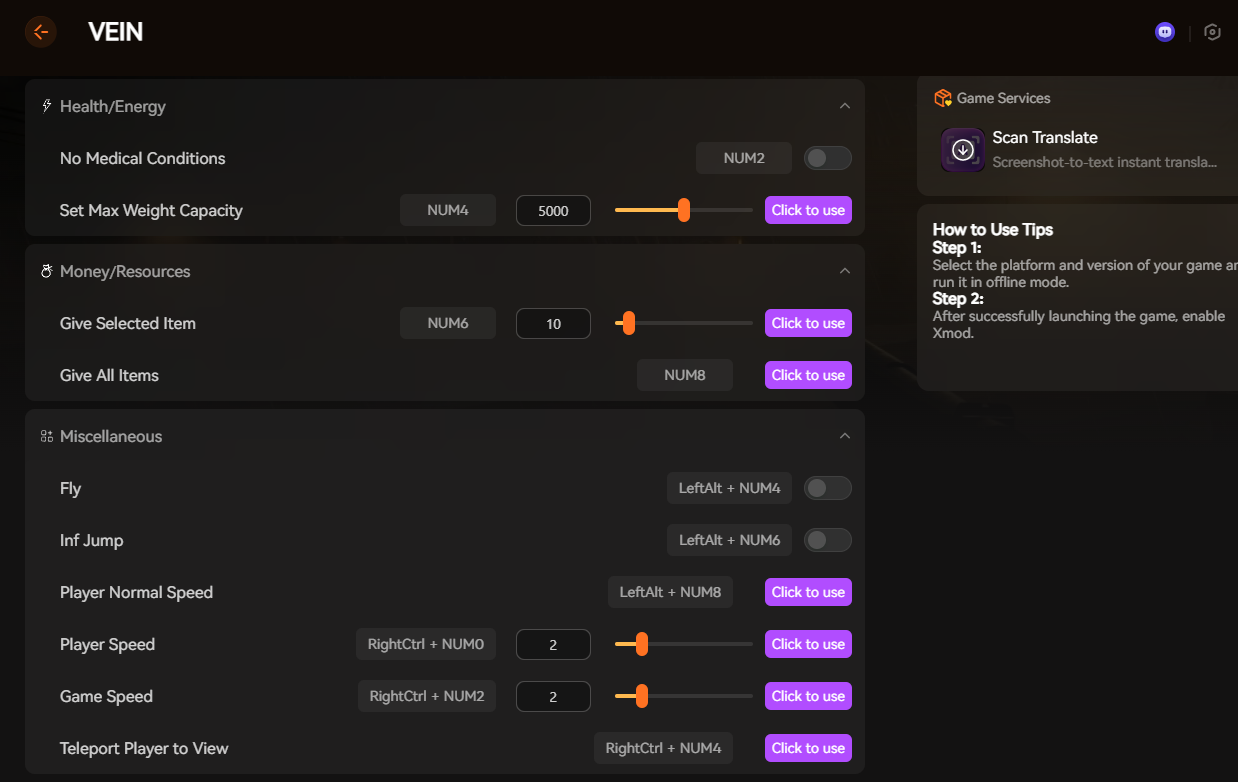Image resolution: width=1238 pixels, height=782 pixels.
Task: Open the Discord icon in header
Action: point(1164,32)
